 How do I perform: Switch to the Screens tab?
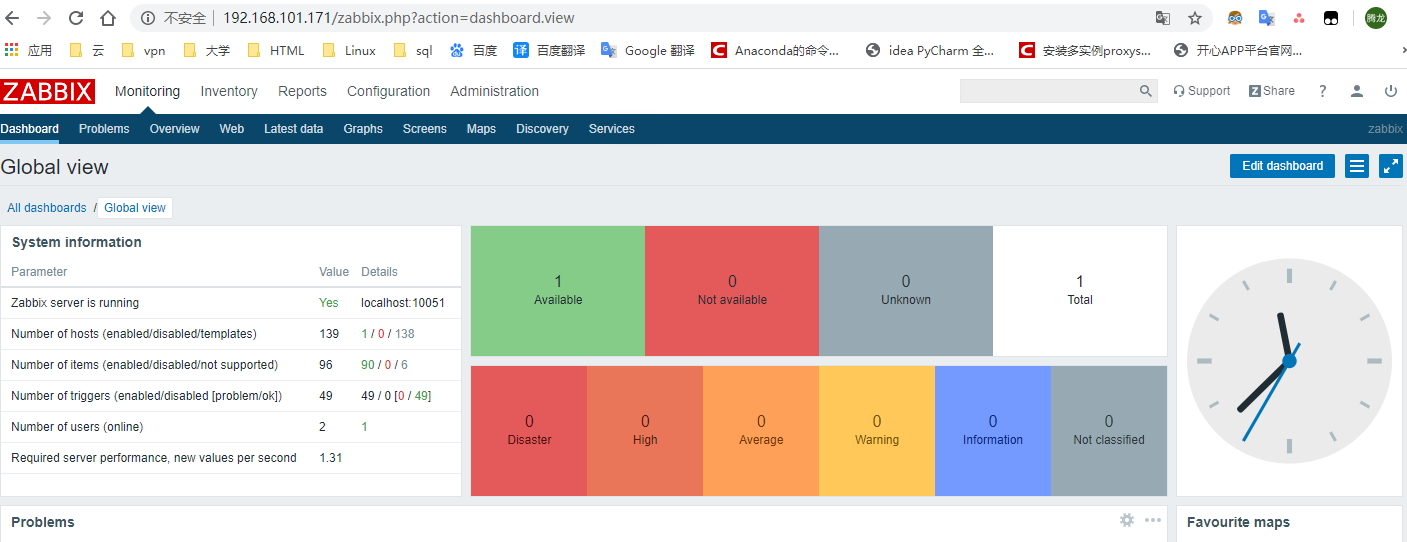tap(425, 129)
